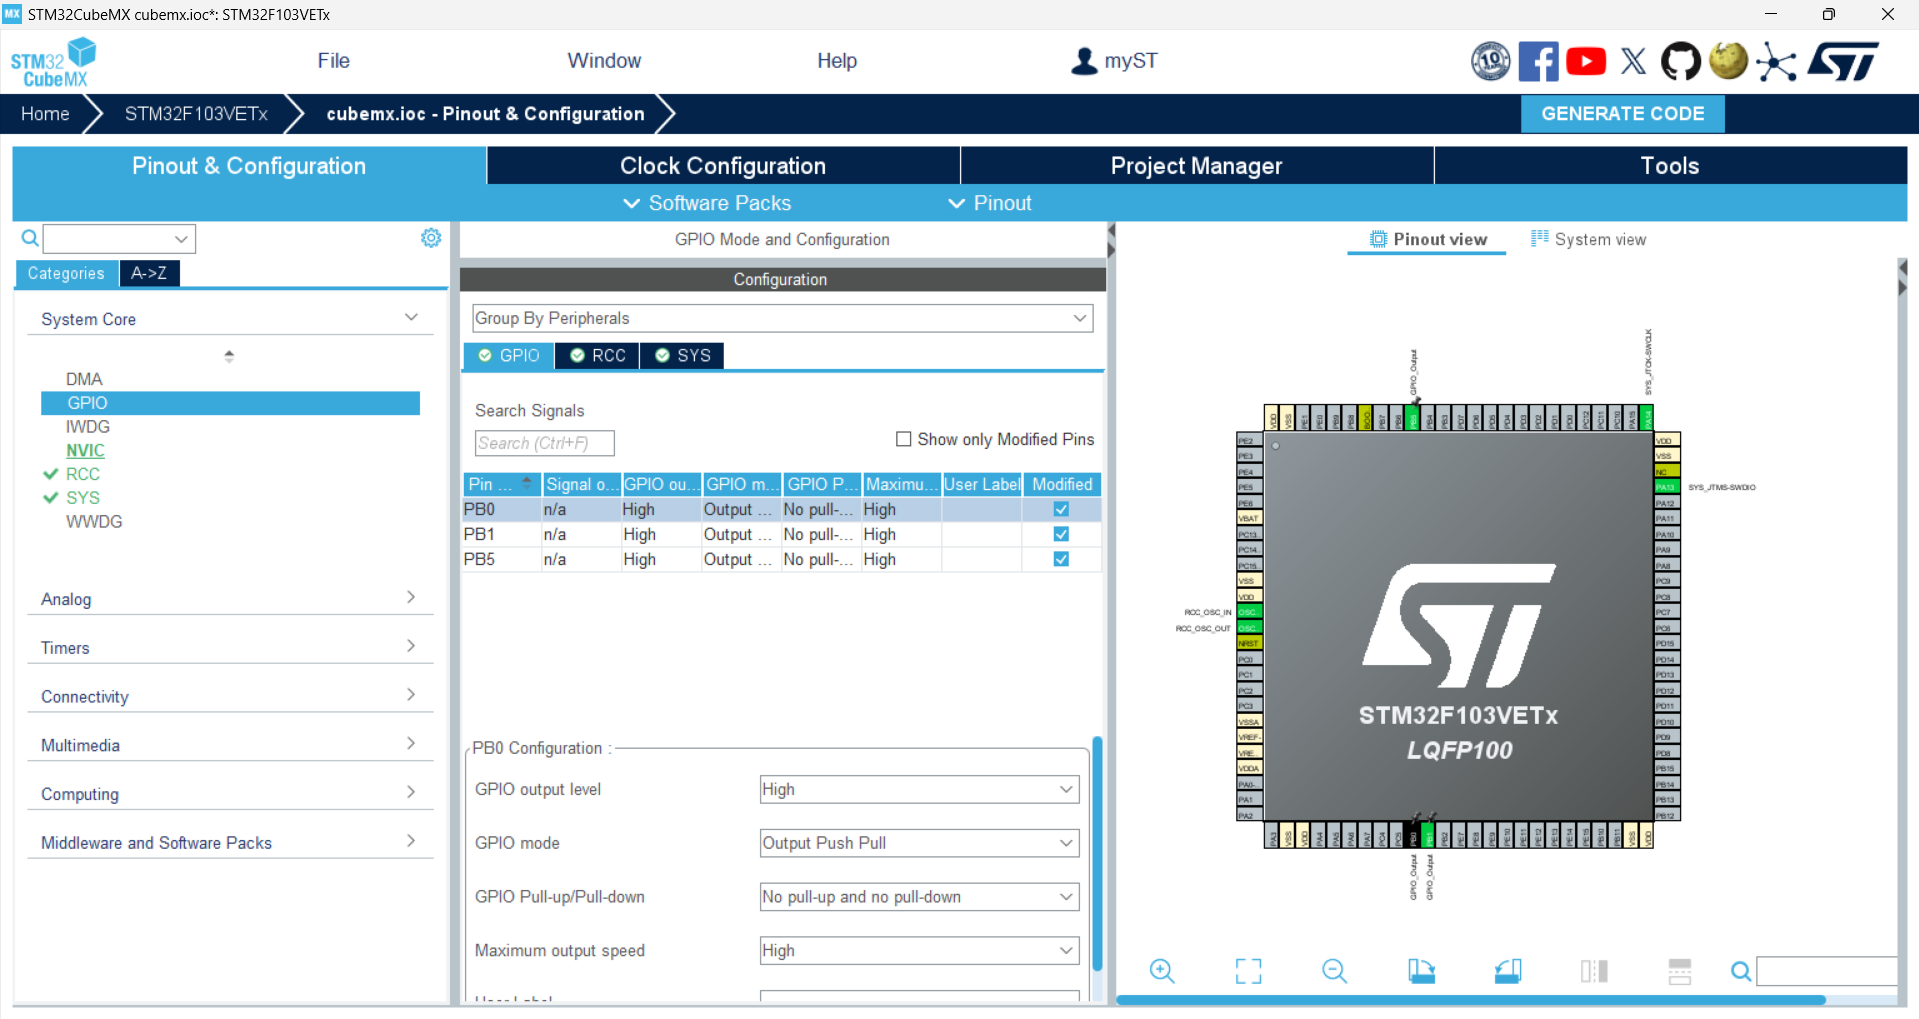Open the X (Twitter) link icon

(x=1633, y=61)
